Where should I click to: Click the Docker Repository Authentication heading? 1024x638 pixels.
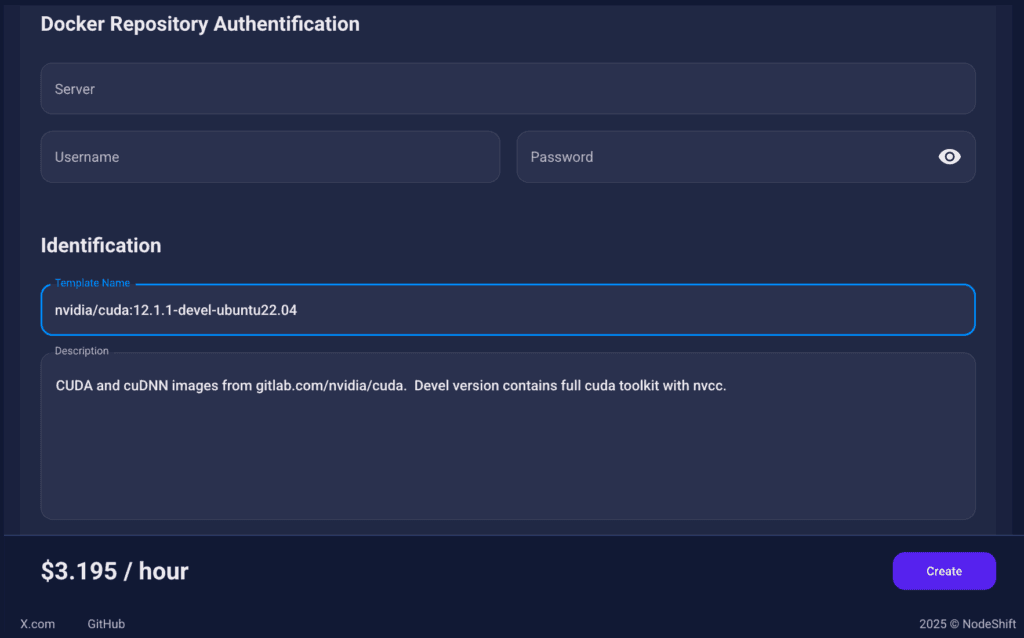pos(200,24)
